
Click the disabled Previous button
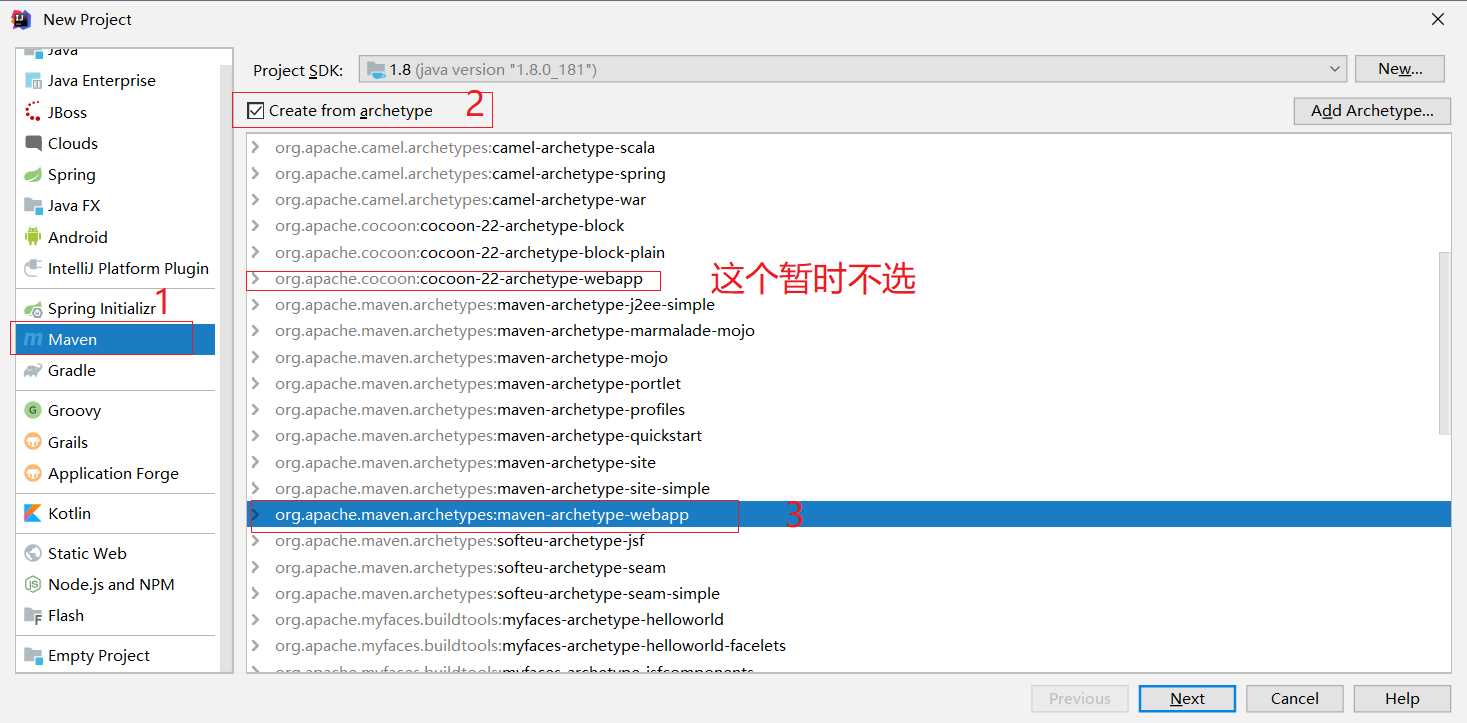[x=1080, y=699]
